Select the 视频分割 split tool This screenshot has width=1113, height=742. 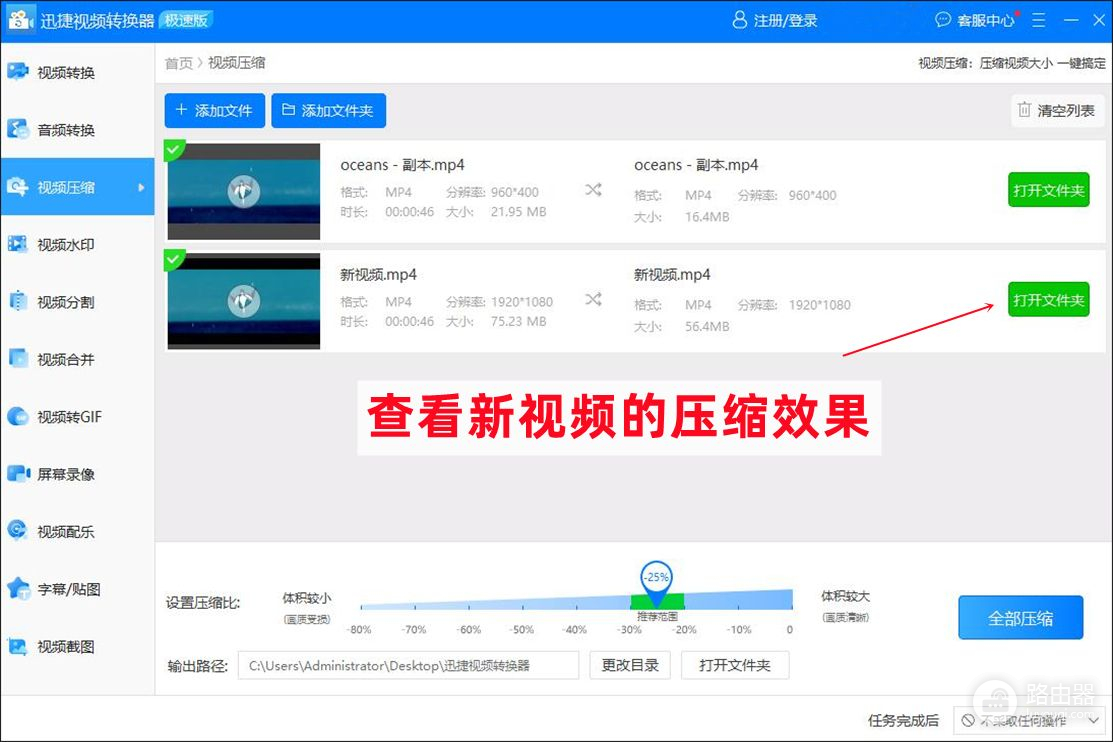tap(18, 302)
